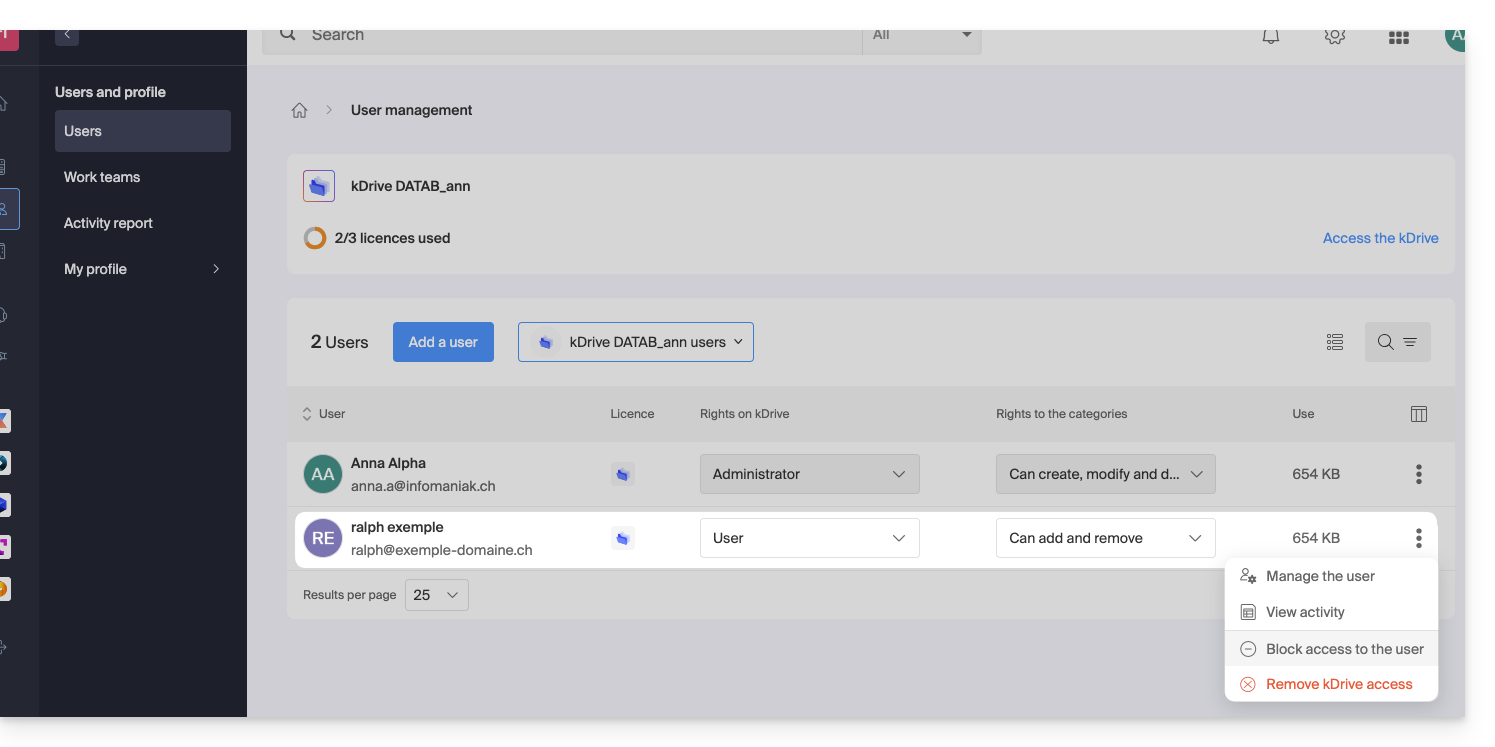Open Anna Alpha's three-dot options menu

[x=1418, y=474]
